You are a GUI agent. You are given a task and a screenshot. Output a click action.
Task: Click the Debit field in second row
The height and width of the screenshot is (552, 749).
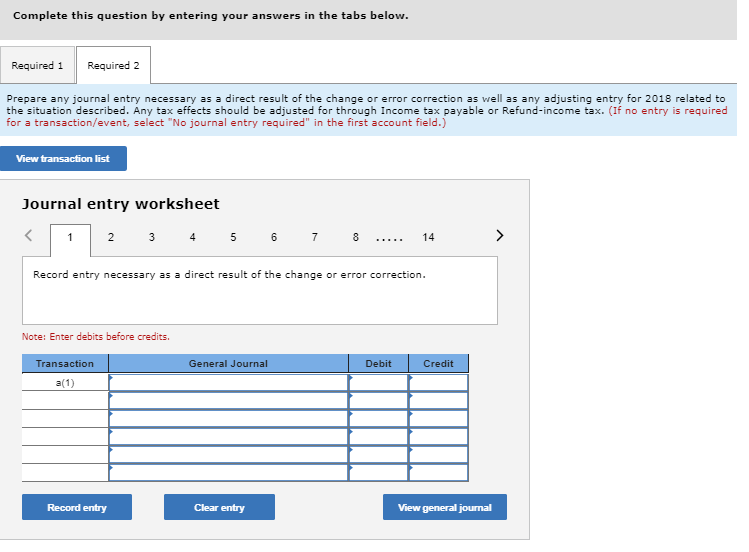pyautogui.click(x=378, y=401)
